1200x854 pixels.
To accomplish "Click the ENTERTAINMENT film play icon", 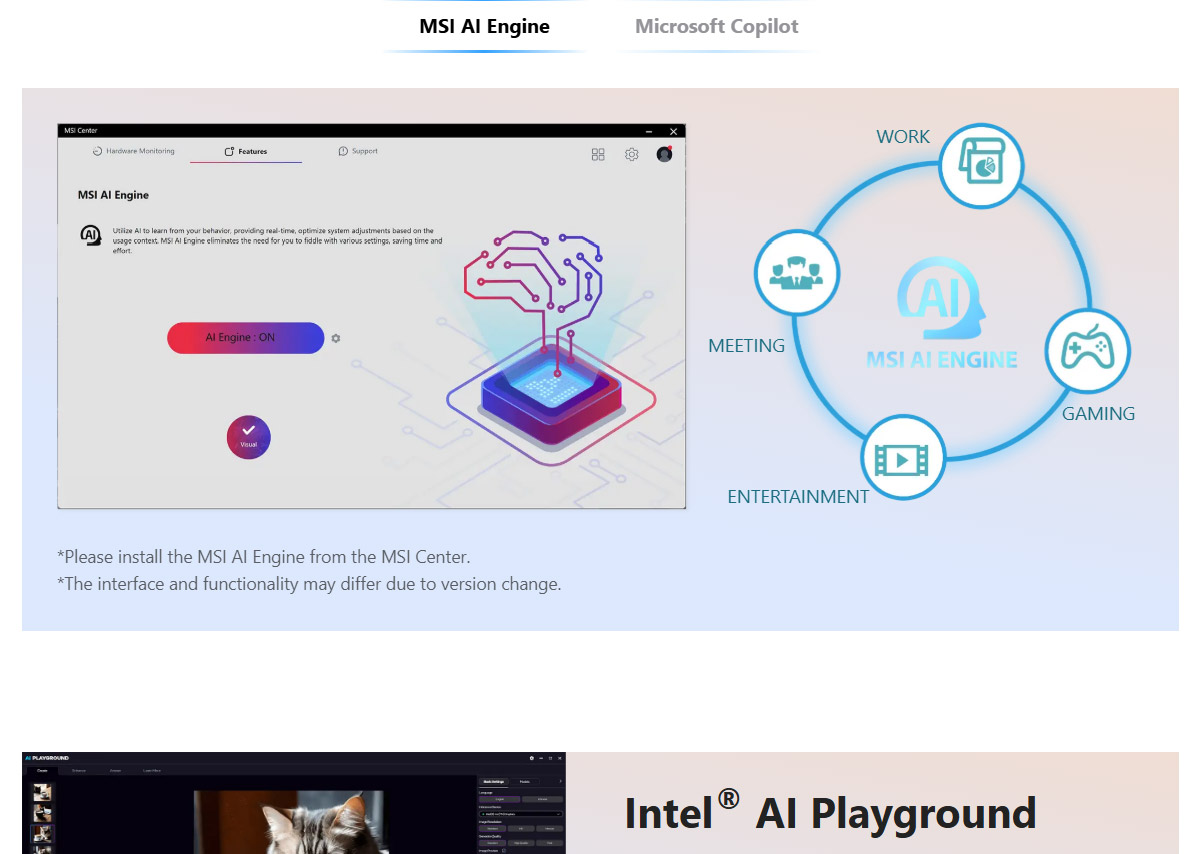I will [903, 457].
